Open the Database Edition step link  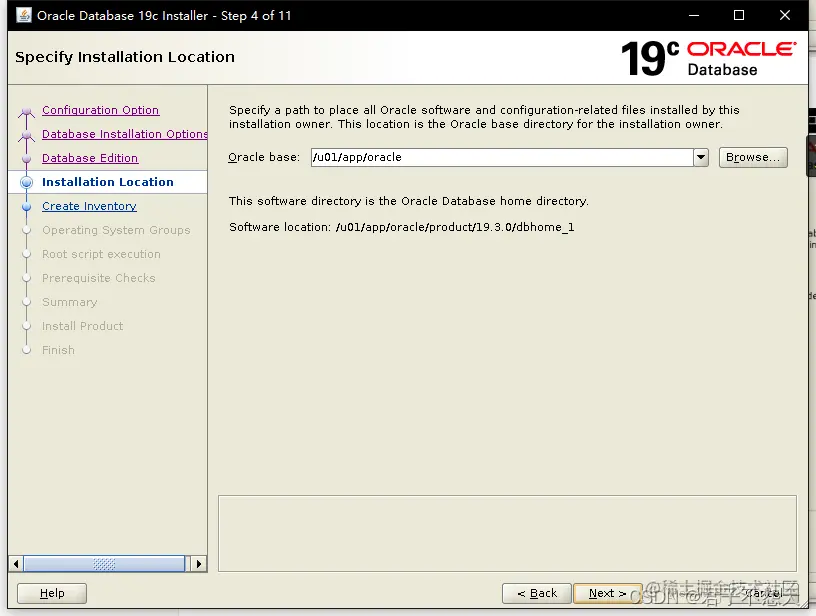[x=90, y=158]
